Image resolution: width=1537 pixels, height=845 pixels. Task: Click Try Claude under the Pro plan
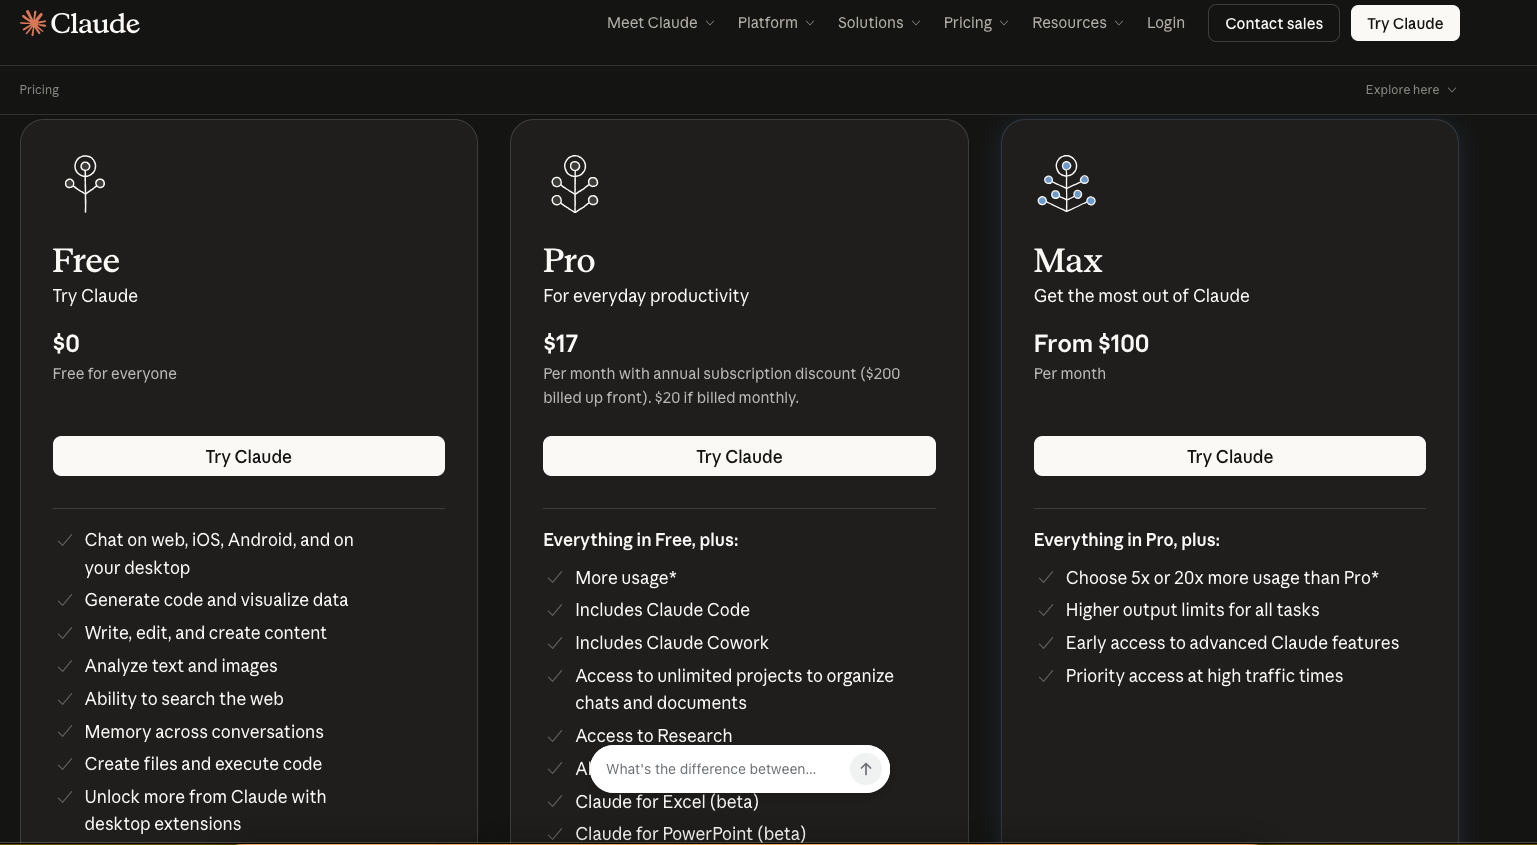739,456
